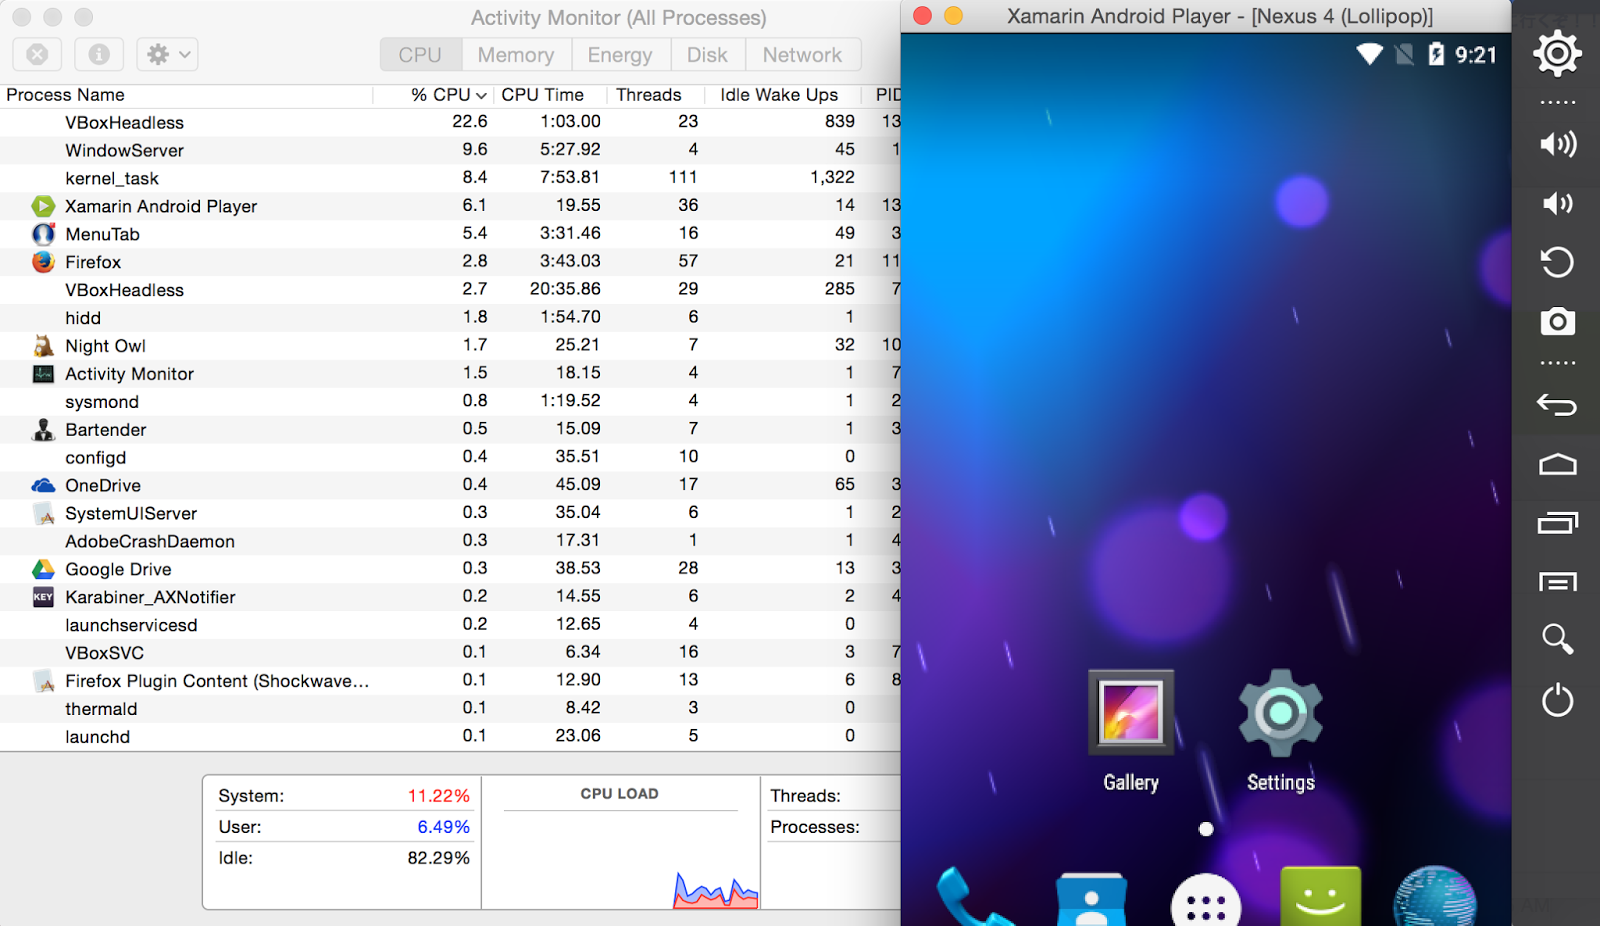Lower volume in Android Player sidebar
1600x926 pixels.
[x=1557, y=204]
